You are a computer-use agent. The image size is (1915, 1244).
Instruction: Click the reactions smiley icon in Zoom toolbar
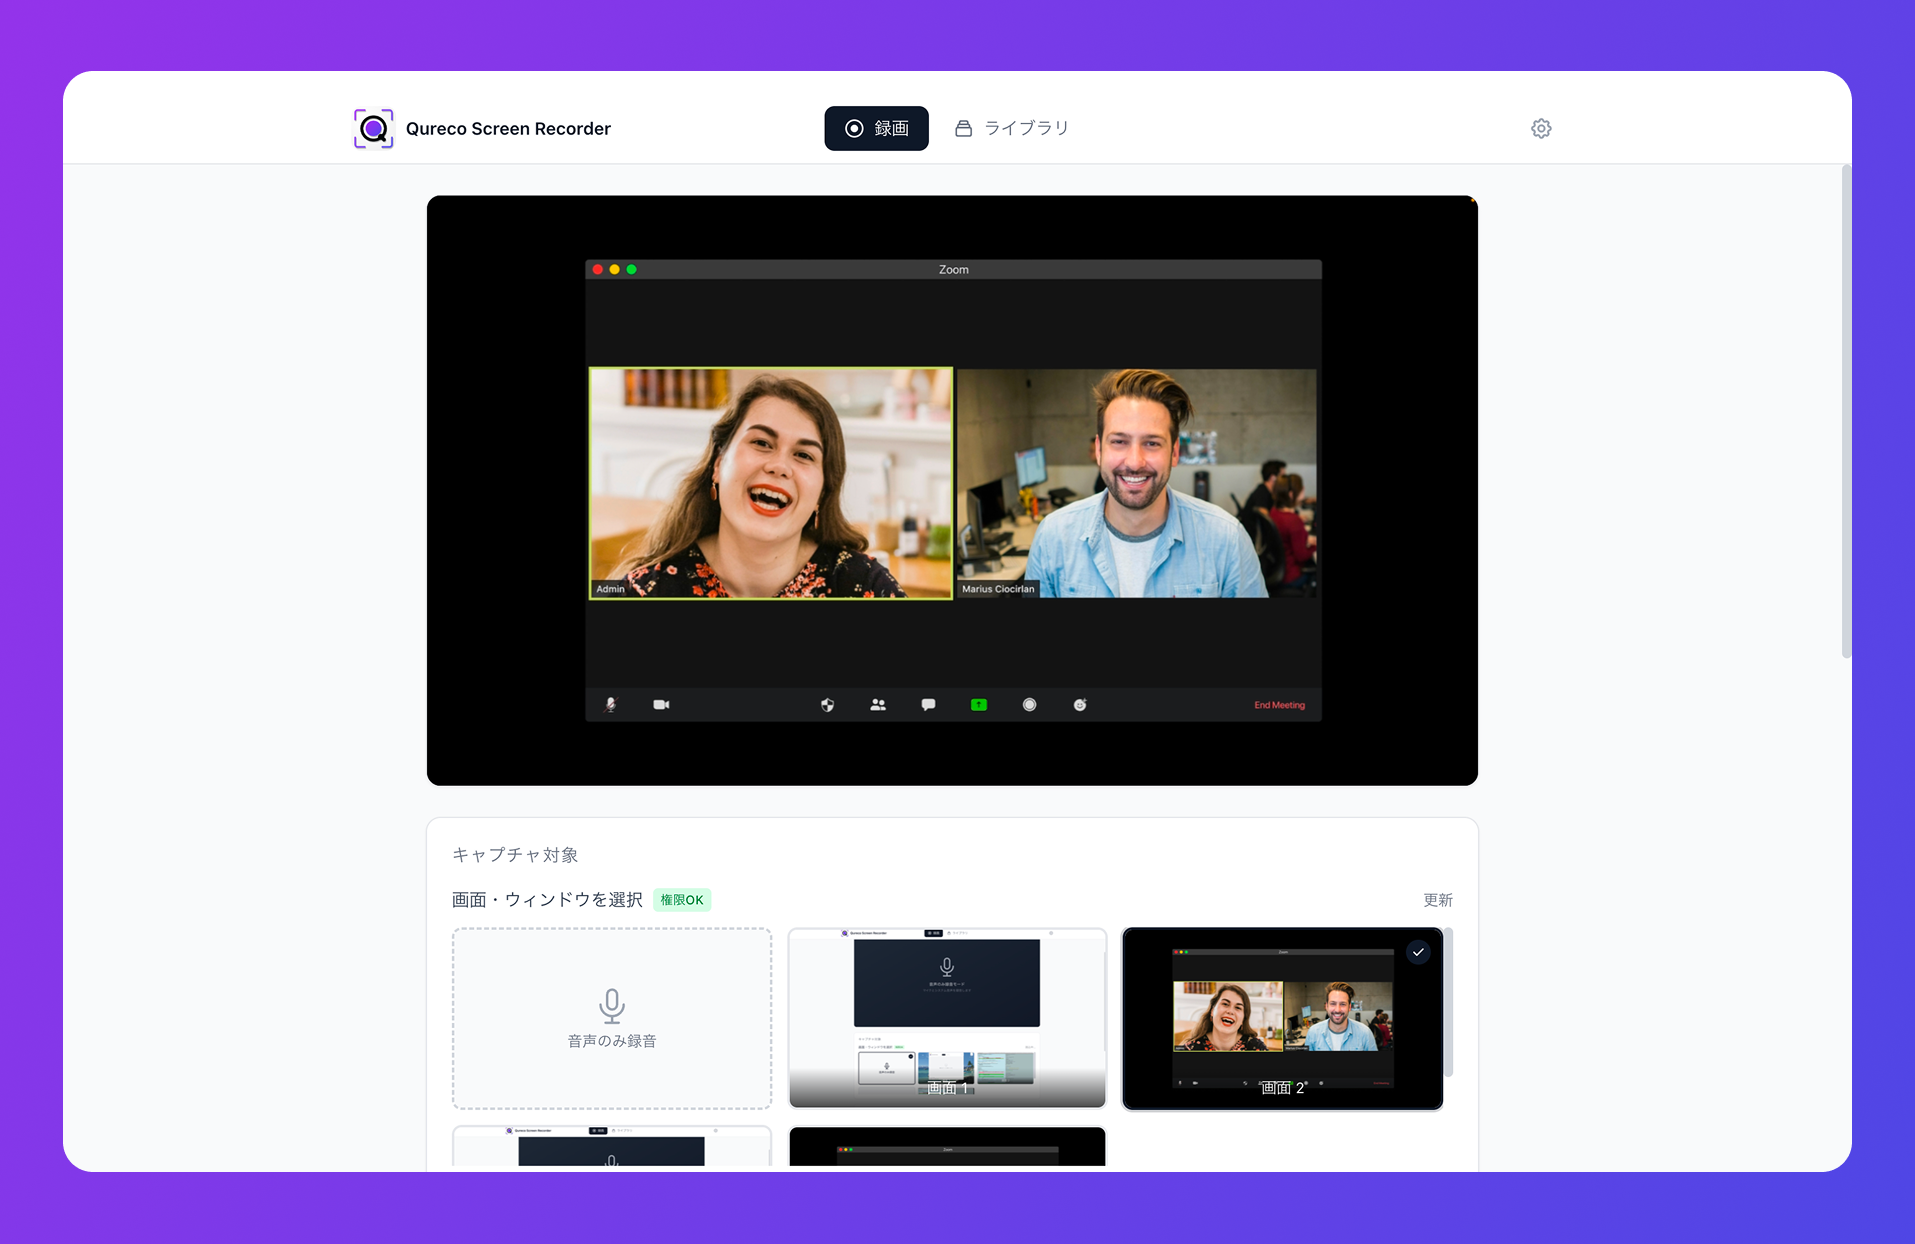point(1080,705)
